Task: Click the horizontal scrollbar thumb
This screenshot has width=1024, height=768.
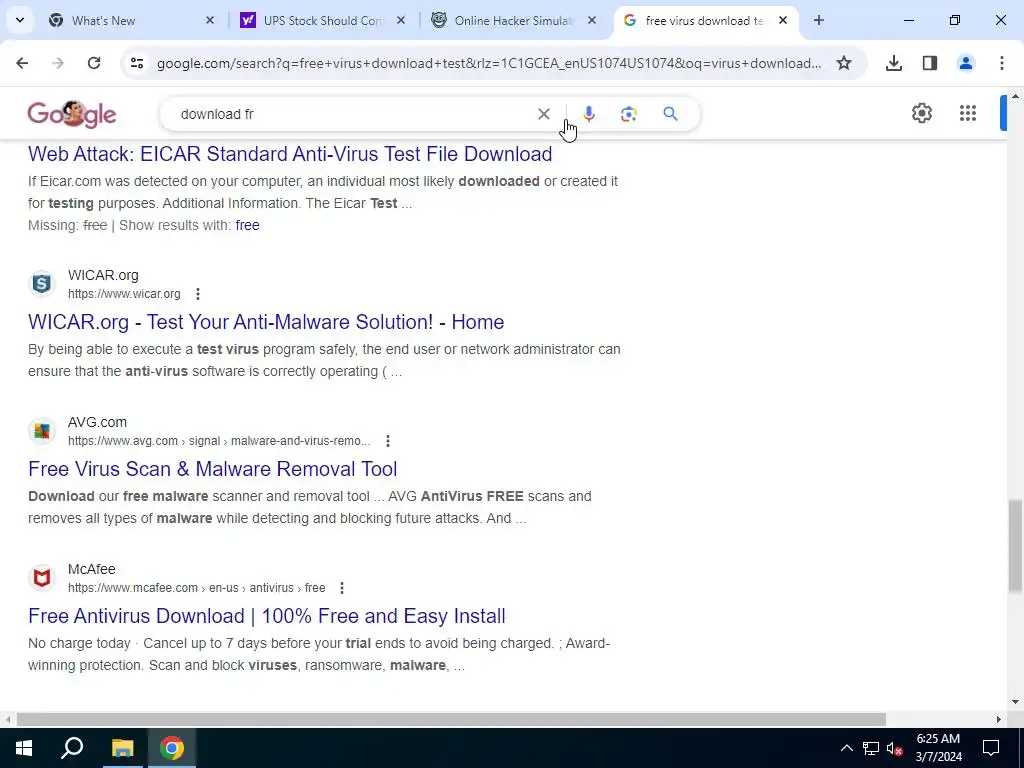Action: coord(451,720)
